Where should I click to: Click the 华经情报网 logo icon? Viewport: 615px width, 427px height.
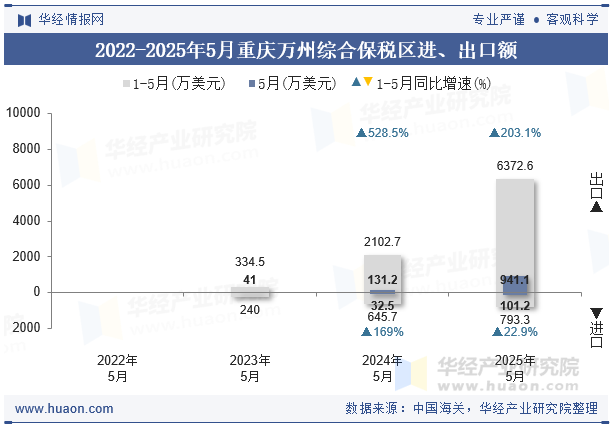[x=24, y=20]
